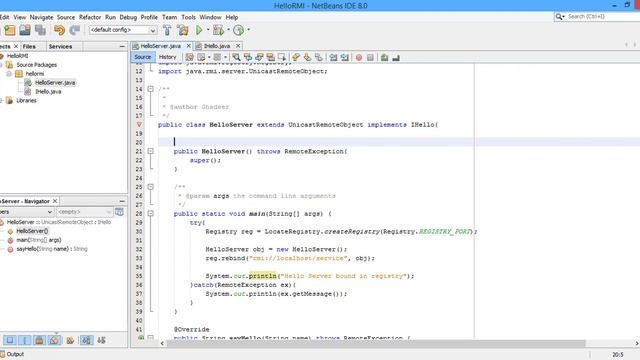Viewport: 640px width, 360px height.
Task: Open the Navigate menu
Action: (41, 17)
